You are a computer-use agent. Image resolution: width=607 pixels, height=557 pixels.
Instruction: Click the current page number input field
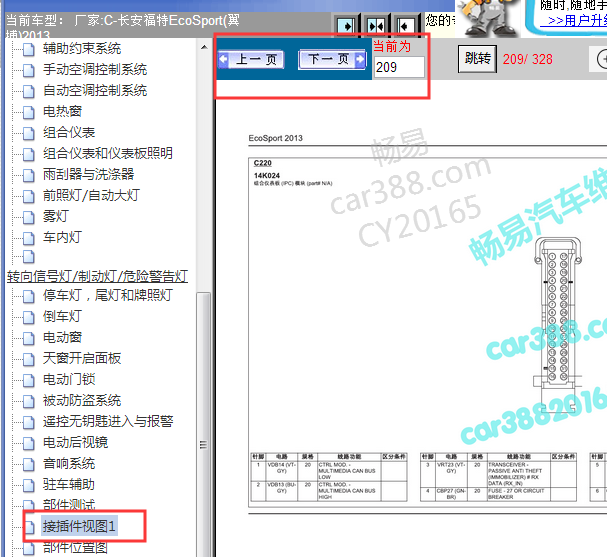tap(399, 67)
